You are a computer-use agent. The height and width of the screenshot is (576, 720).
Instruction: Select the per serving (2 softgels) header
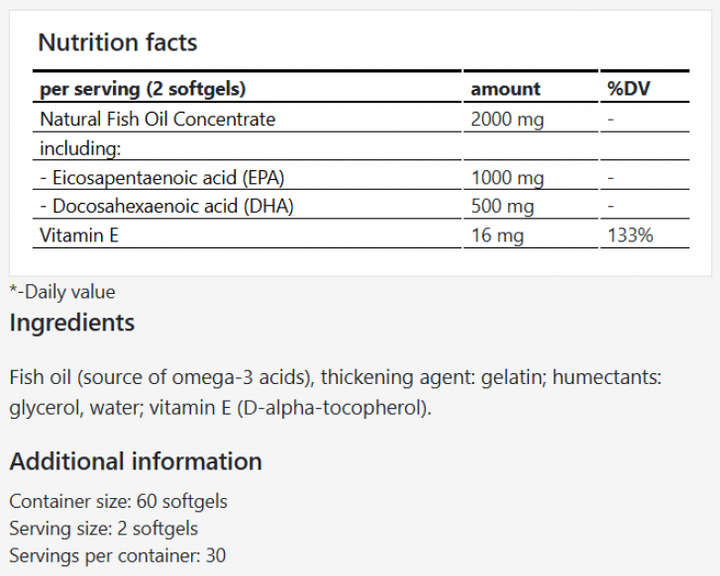coord(143,90)
